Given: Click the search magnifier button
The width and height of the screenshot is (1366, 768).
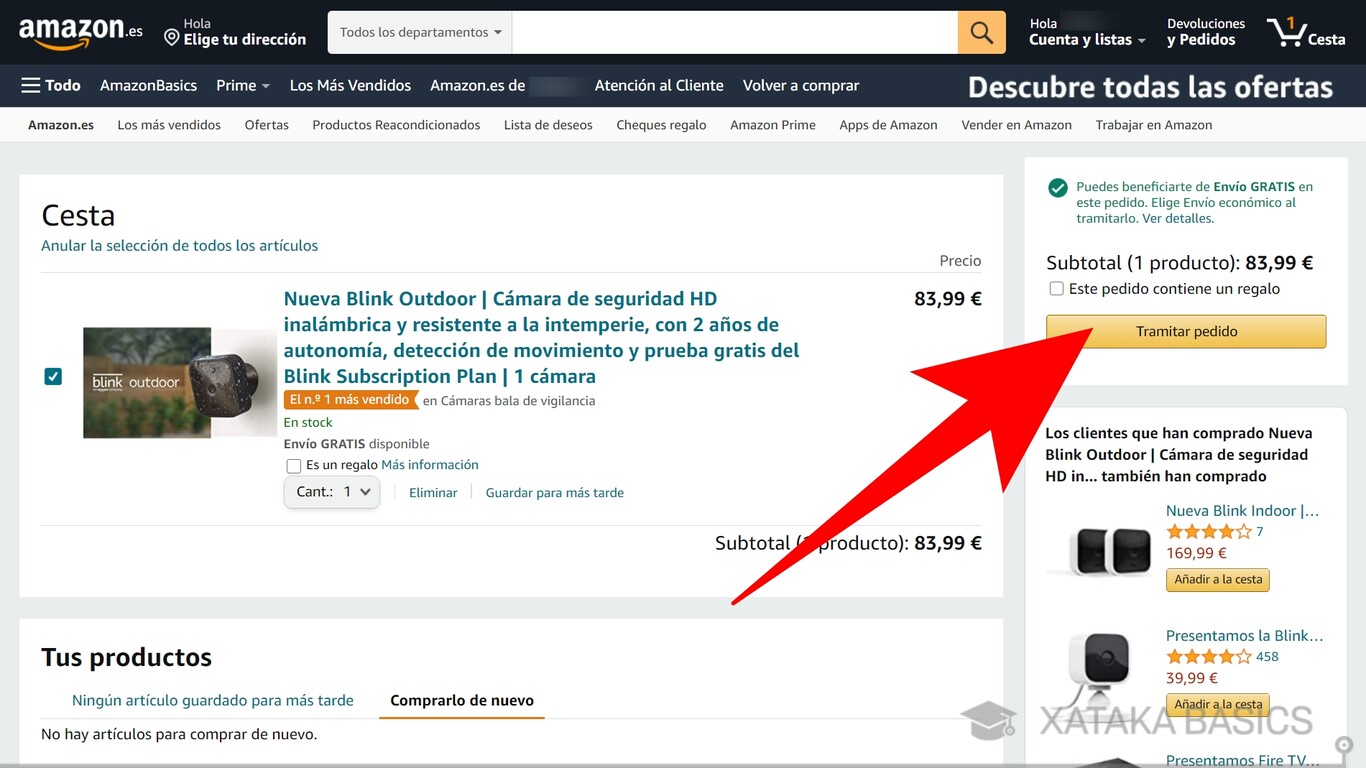Looking at the screenshot, I should click(982, 33).
